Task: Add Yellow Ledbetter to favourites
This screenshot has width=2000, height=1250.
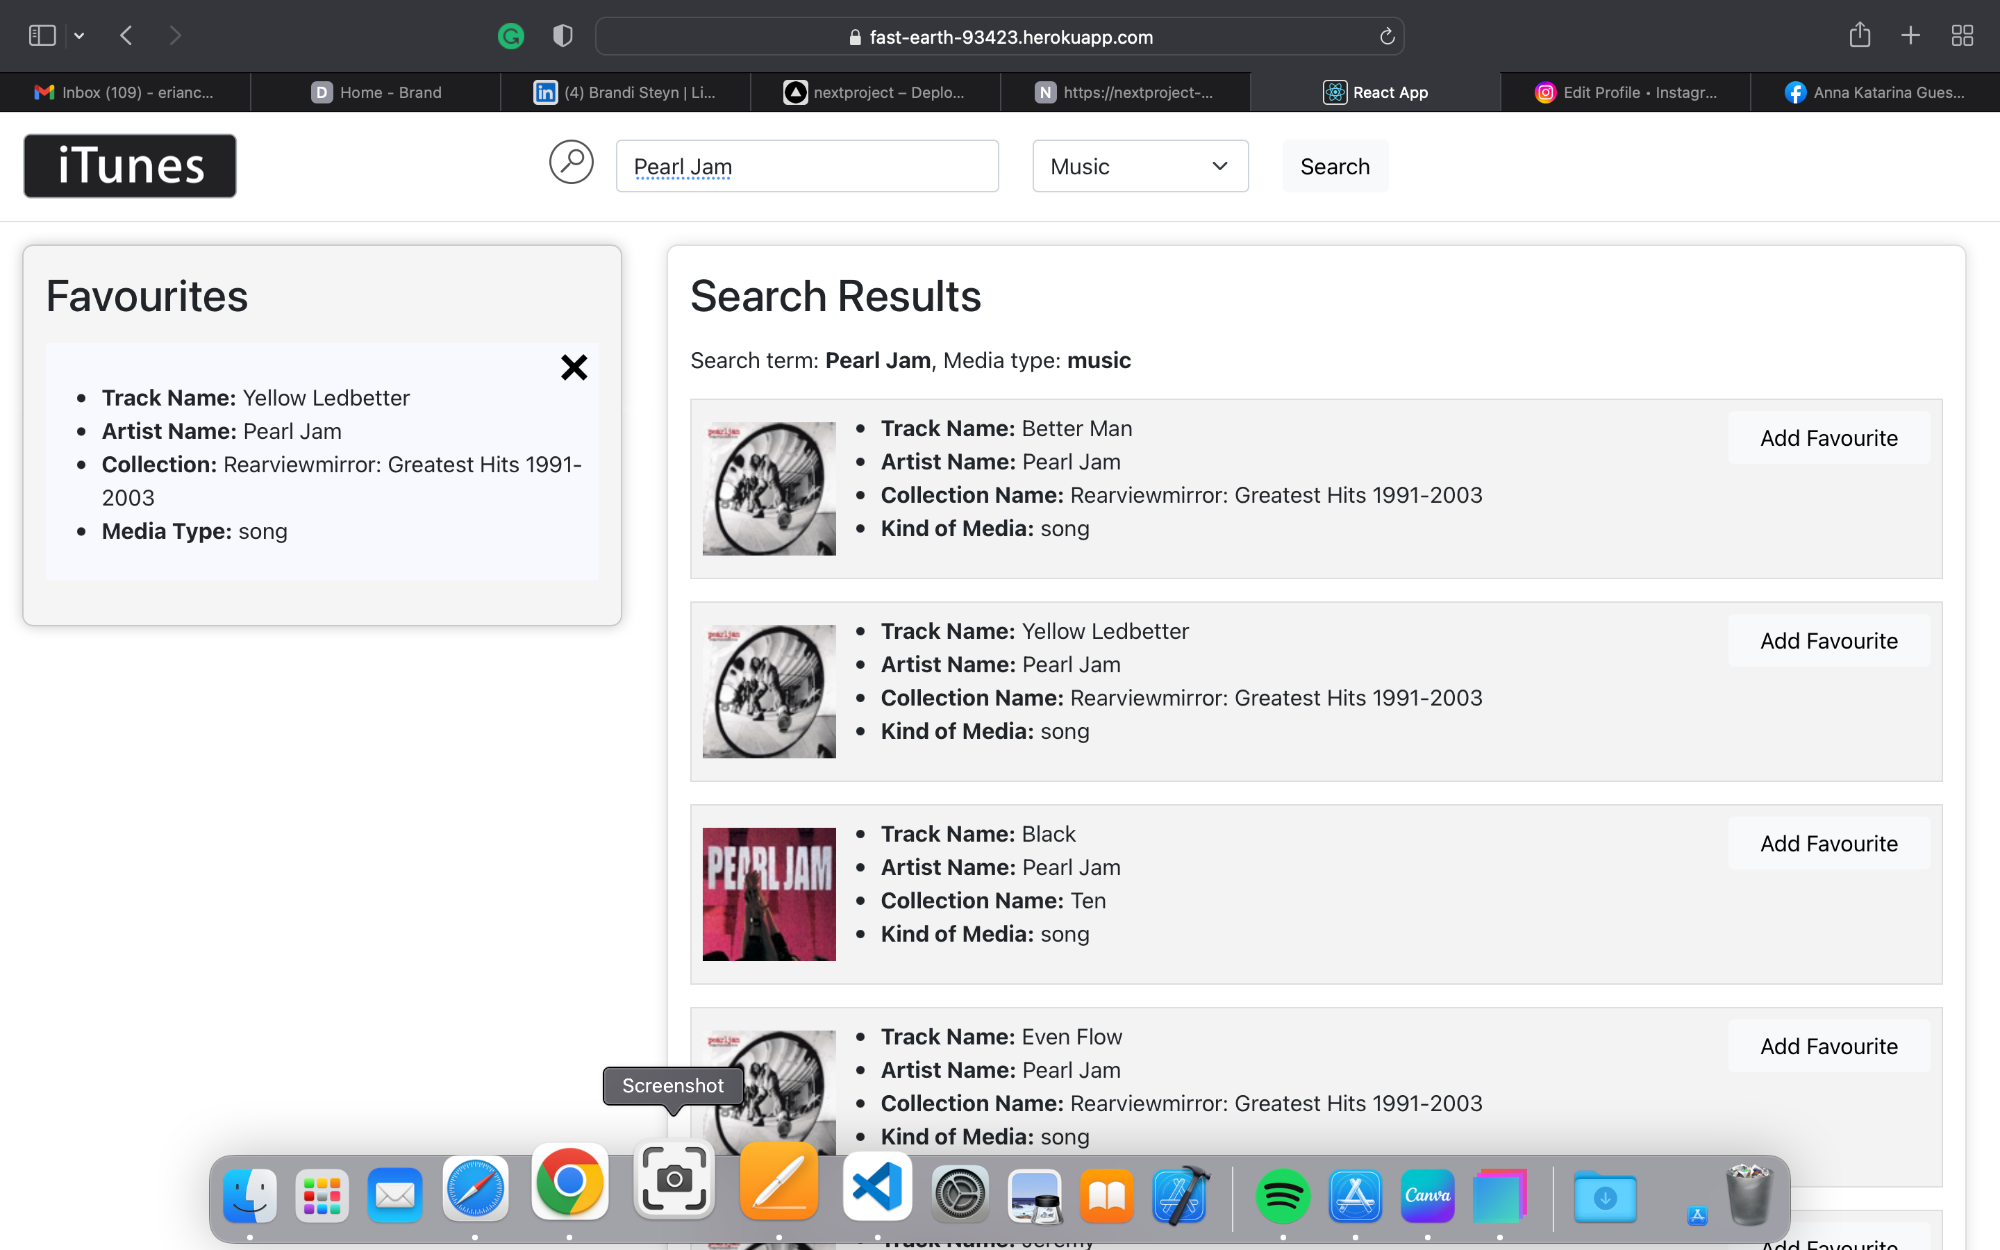Action: 1829,641
